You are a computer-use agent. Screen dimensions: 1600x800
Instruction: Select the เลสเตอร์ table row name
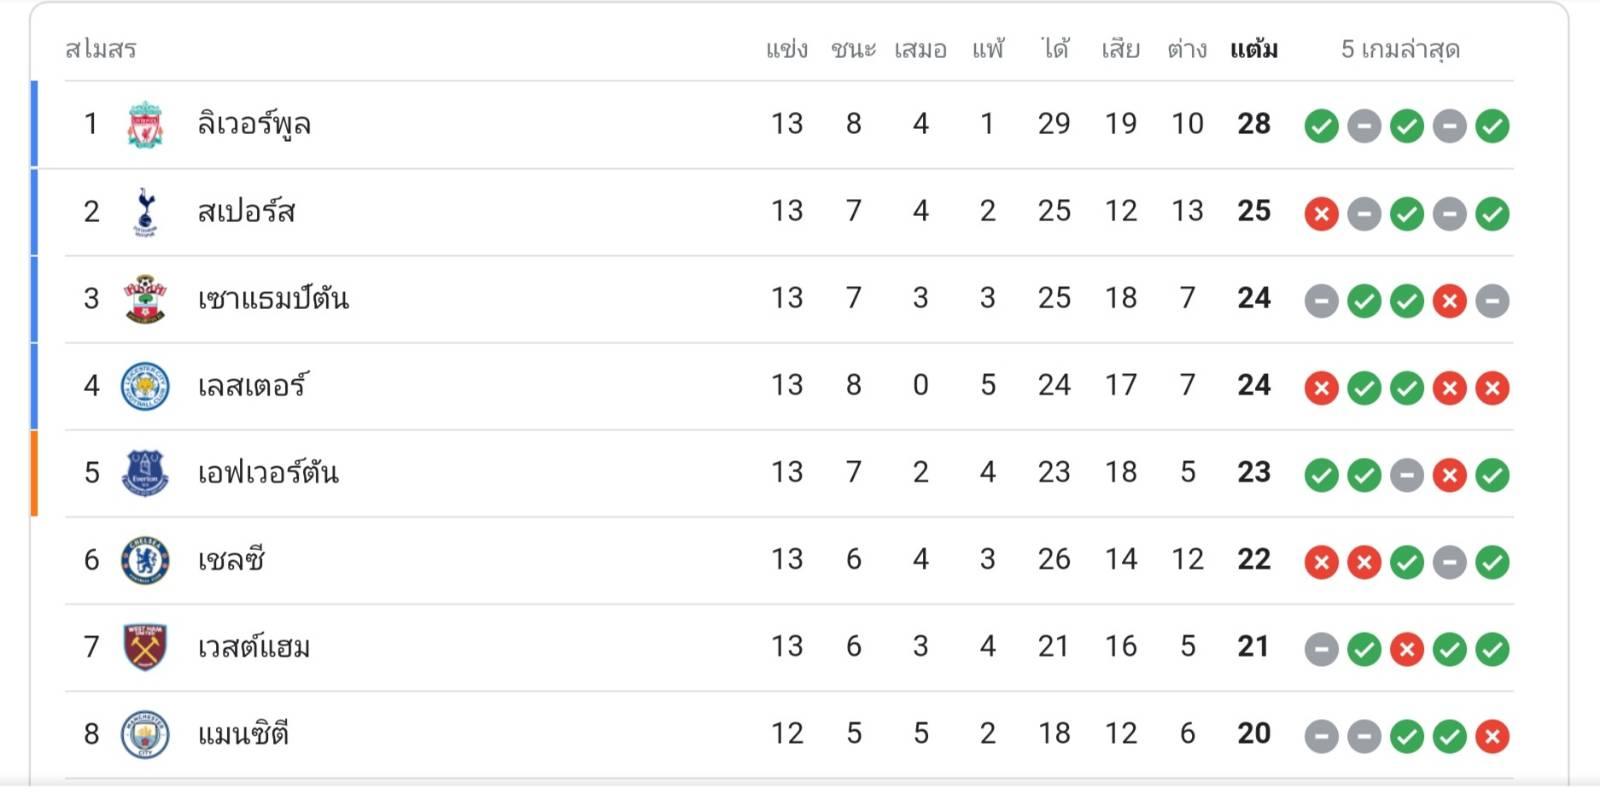pyautogui.click(x=252, y=386)
